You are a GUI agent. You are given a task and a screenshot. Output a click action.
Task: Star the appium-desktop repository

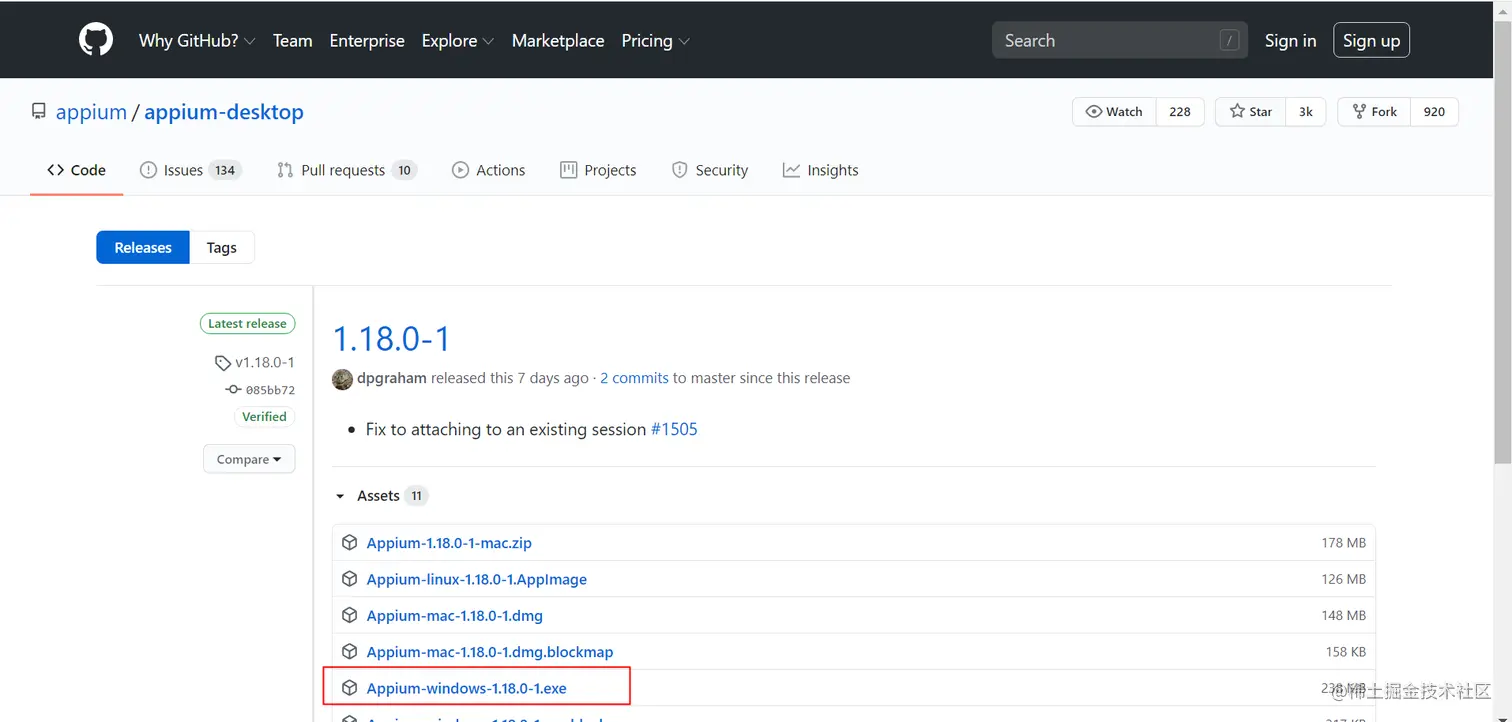tap(1250, 112)
